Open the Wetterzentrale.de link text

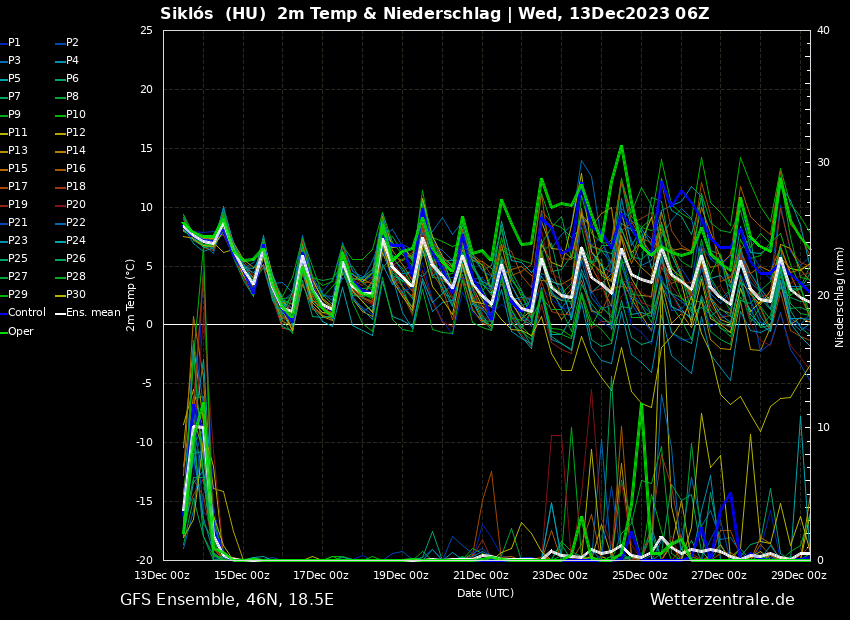point(722,600)
